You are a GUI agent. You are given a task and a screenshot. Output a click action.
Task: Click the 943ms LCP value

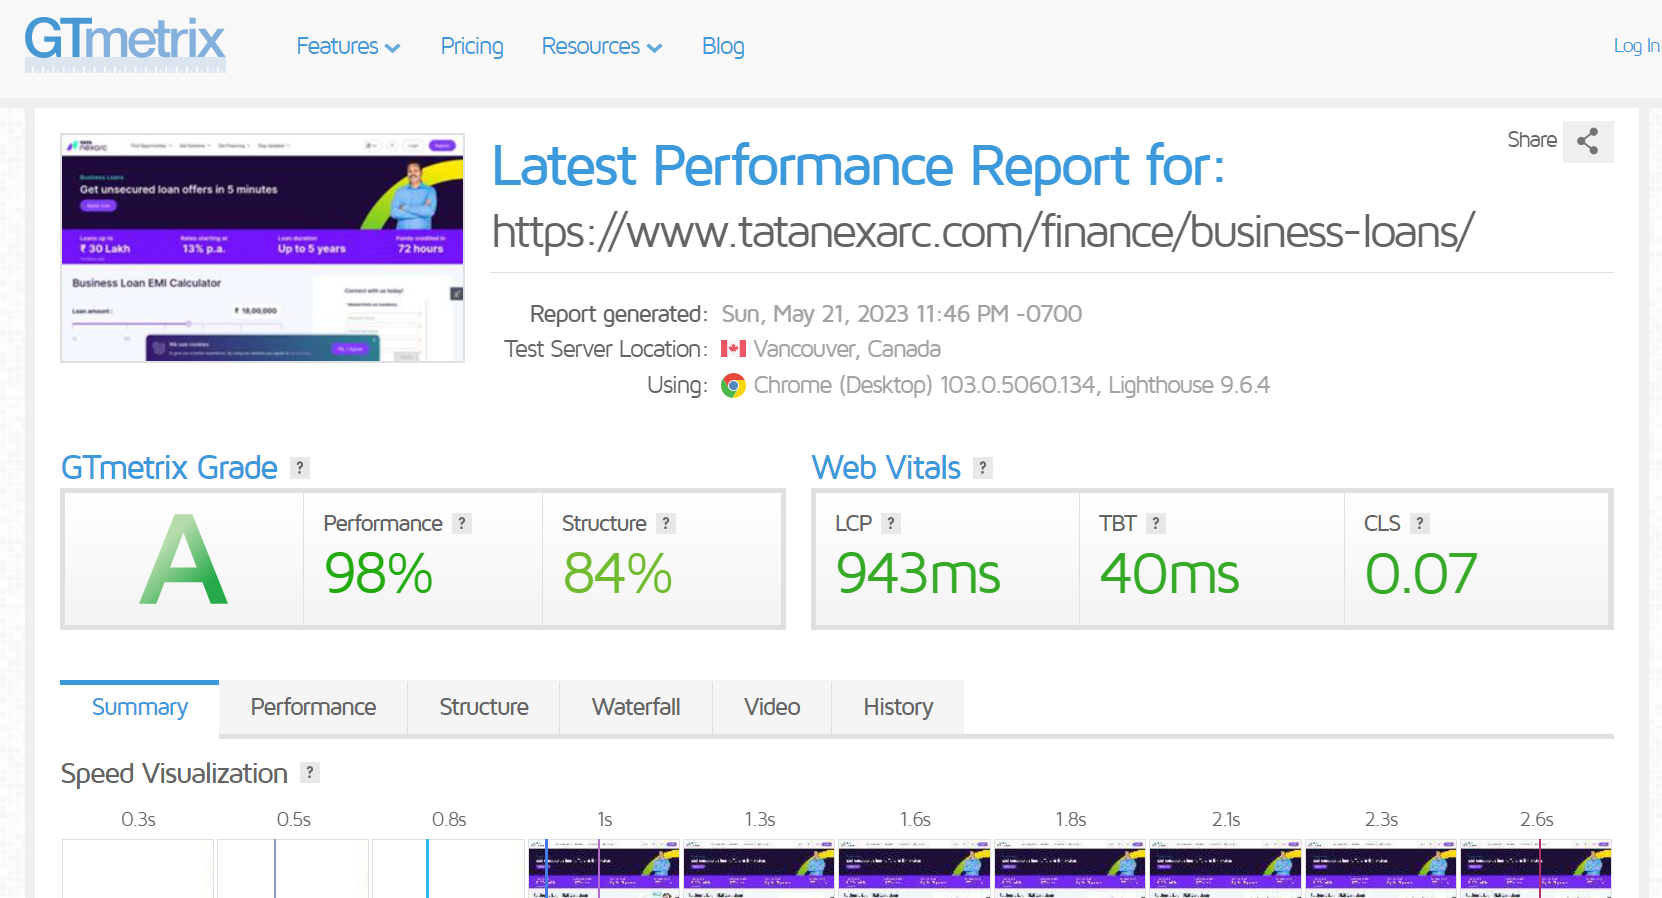(x=918, y=574)
